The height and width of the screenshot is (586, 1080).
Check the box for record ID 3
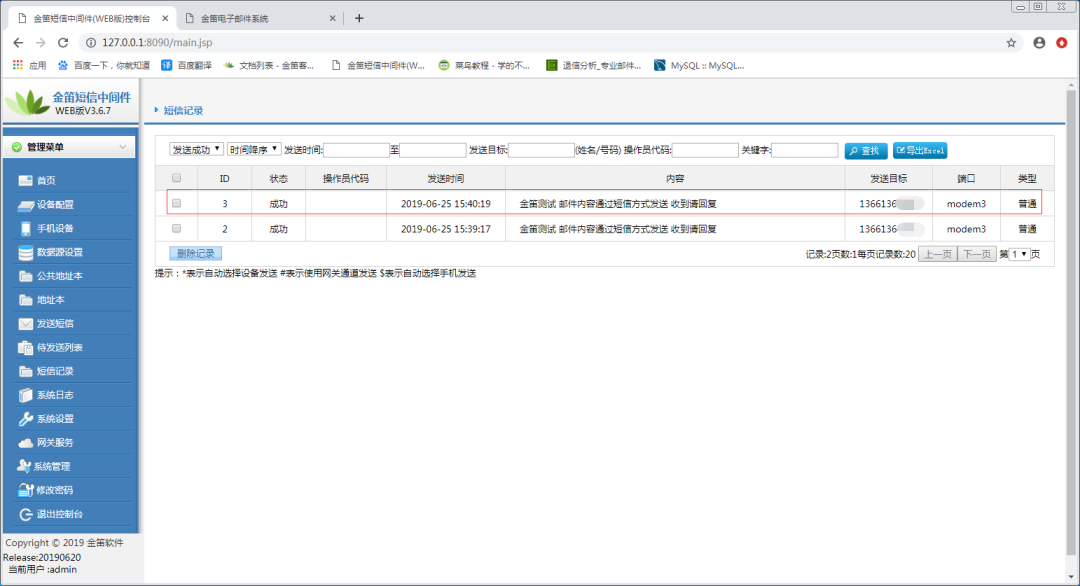point(176,203)
